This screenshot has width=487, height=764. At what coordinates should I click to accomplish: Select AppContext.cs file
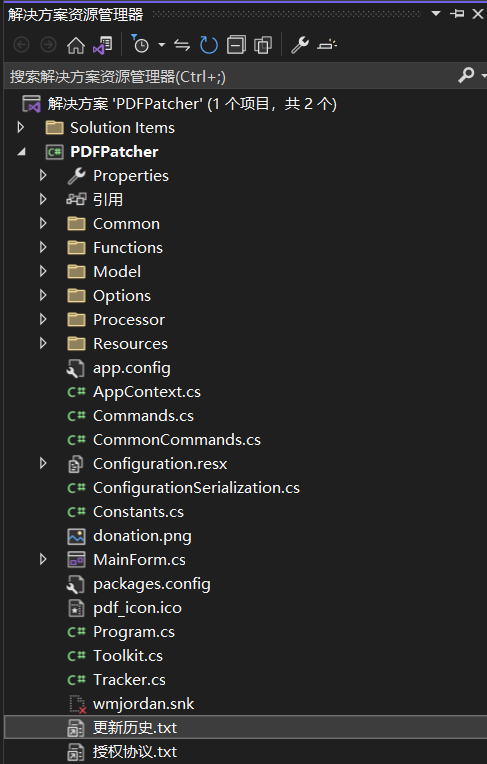pos(147,392)
